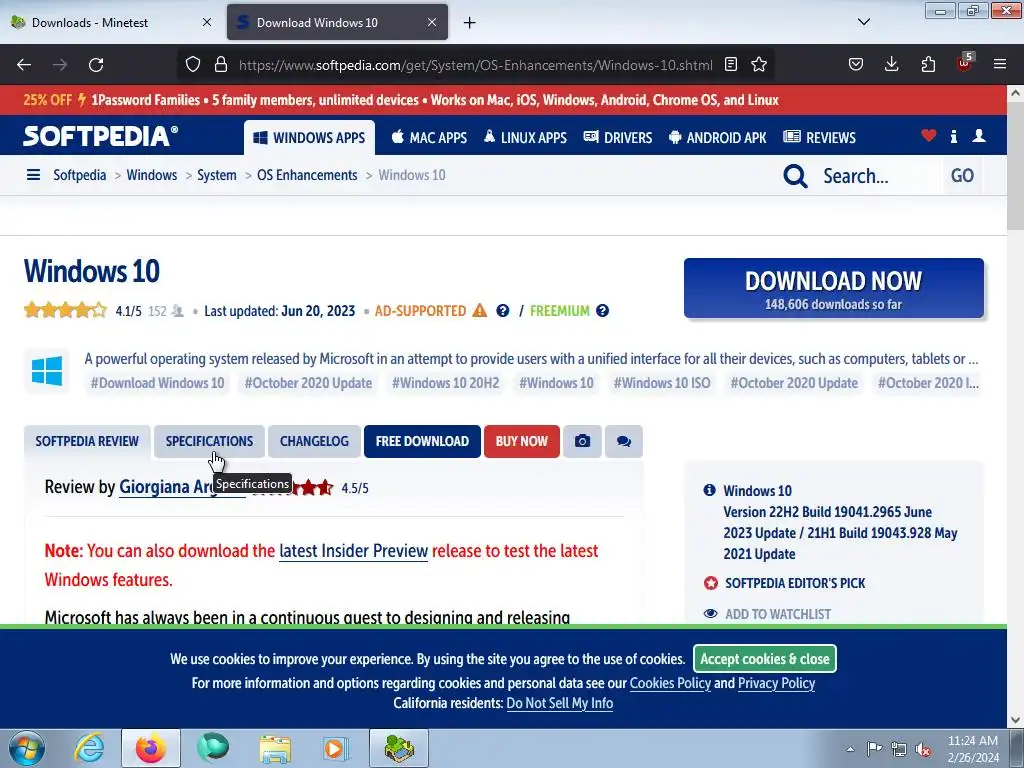Click the padlock site security icon
This screenshot has width=1024, height=768.
221,65
